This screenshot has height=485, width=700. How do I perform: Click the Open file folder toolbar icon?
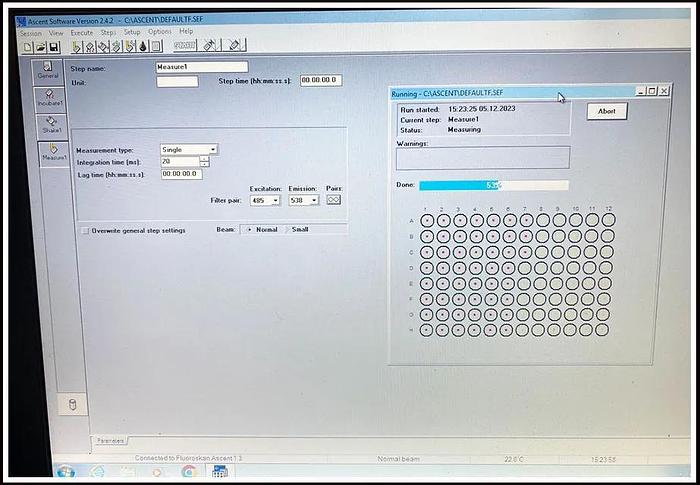point(41,47)
